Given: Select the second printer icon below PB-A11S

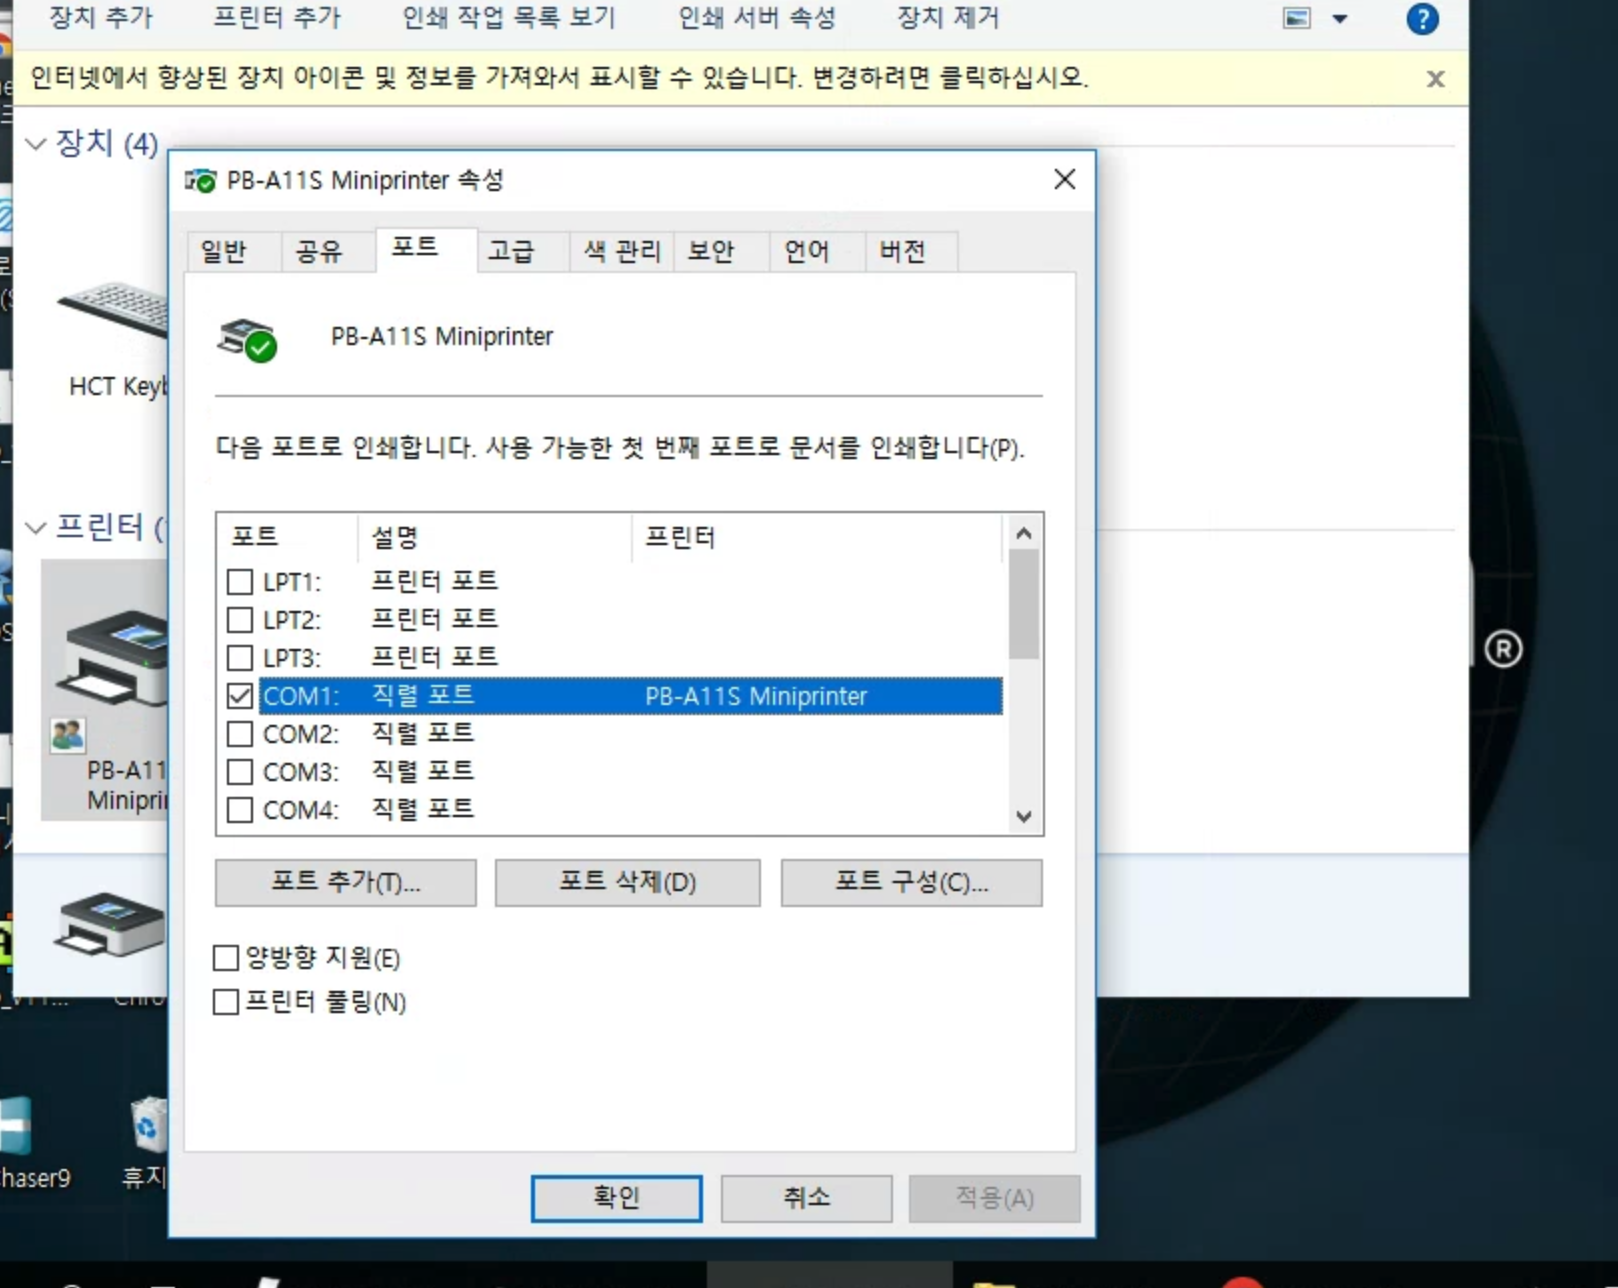Looking at the screenshot, I should (x=110, y=925).
